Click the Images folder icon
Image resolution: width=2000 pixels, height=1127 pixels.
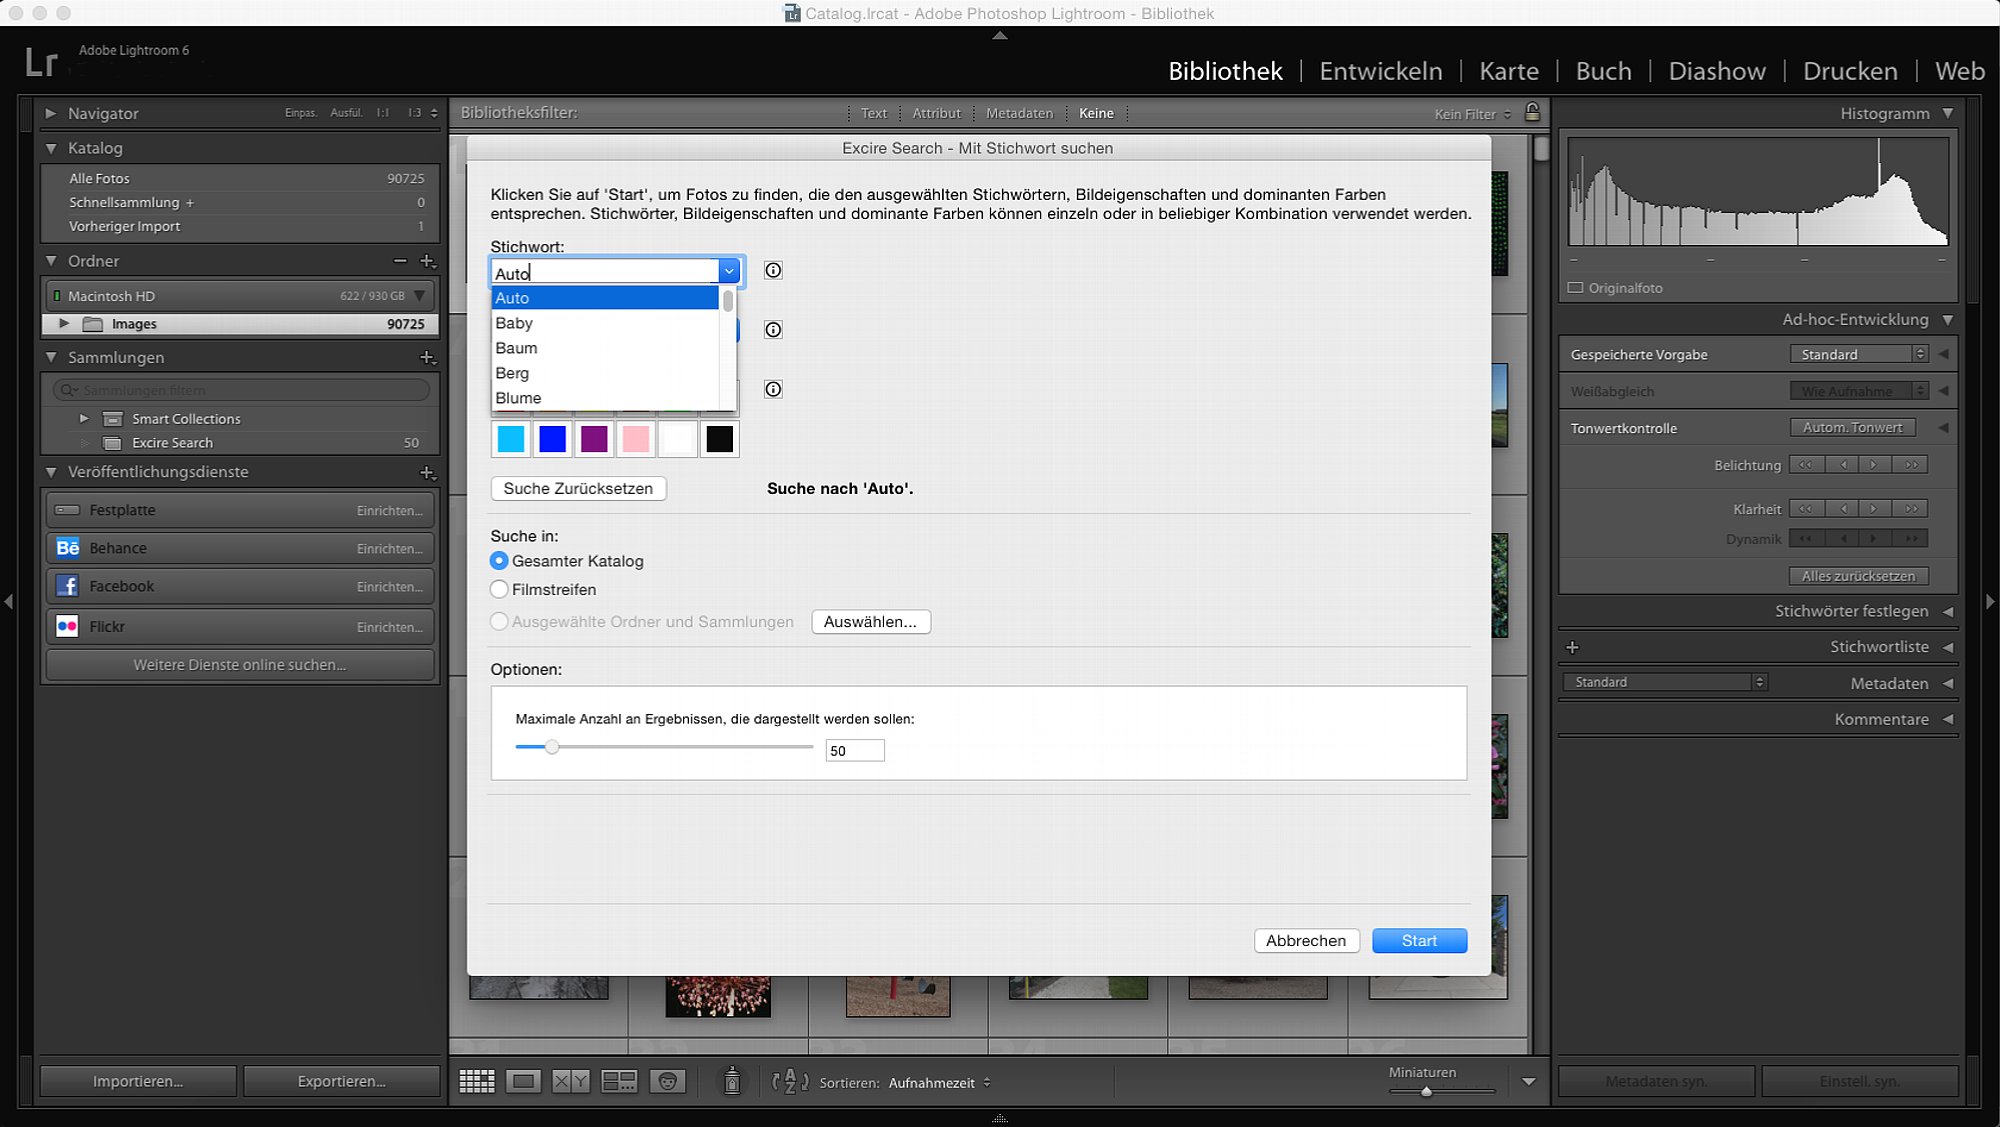pos(93,324)
